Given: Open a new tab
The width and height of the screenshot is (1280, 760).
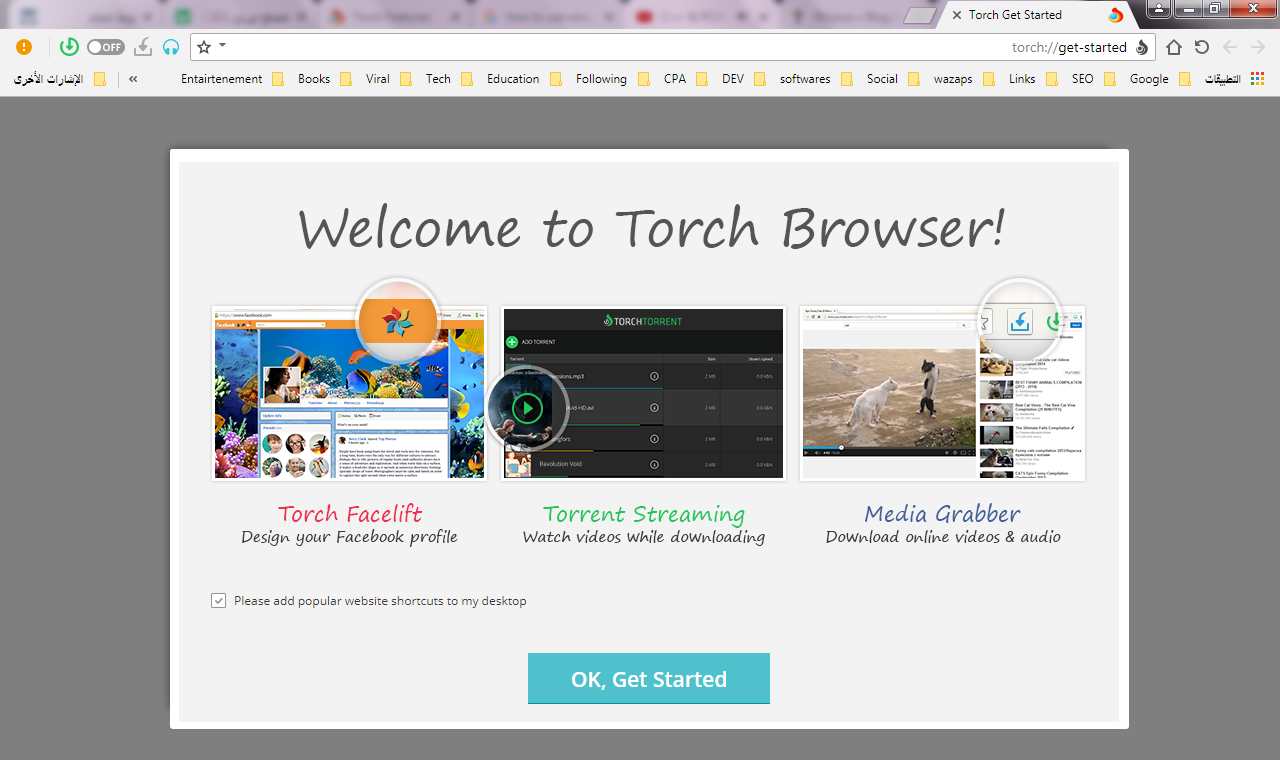Looking at the screenshot, I should pos(920,15).
